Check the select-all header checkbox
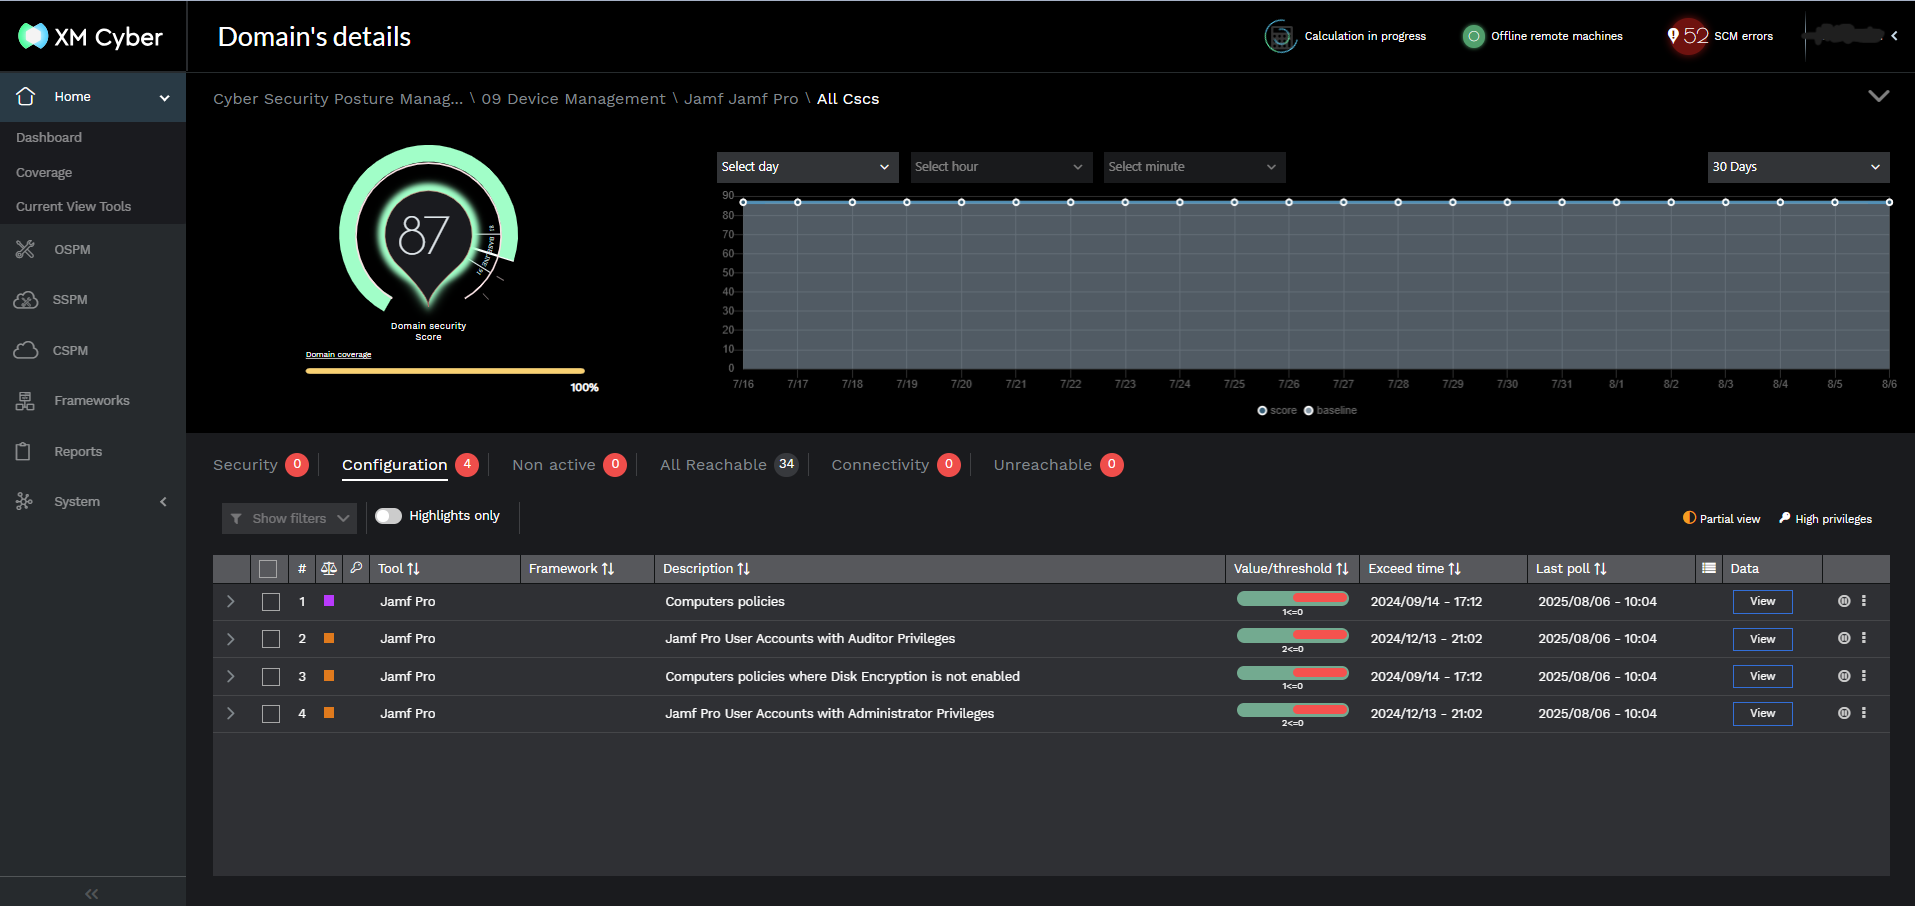 [268, 569]
